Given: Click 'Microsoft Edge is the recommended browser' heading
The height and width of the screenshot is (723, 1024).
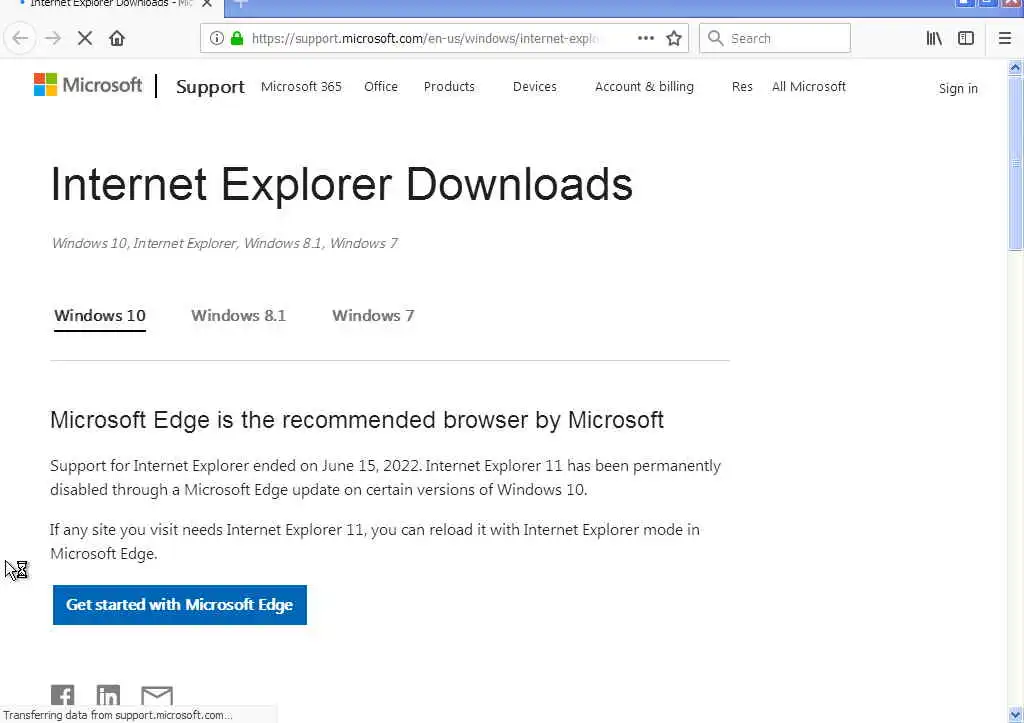Looking at the screenshot, I should pyautogui.click(x=357, y=420).
